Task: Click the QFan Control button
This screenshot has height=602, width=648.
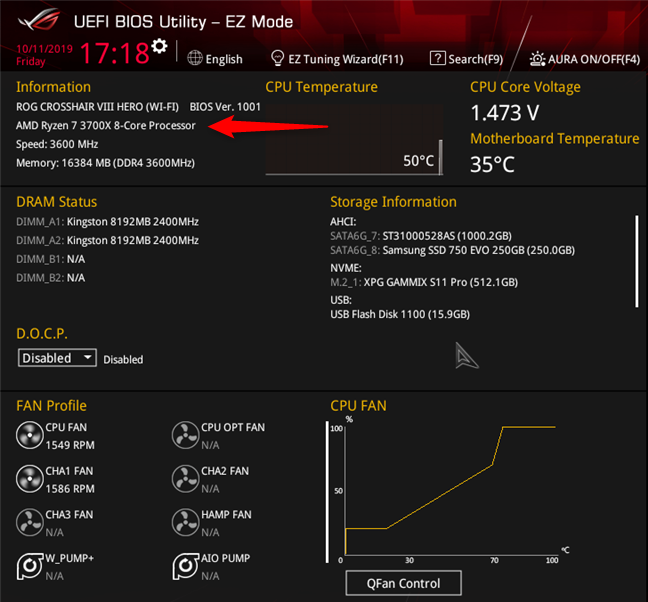Action: coord(403,583)
